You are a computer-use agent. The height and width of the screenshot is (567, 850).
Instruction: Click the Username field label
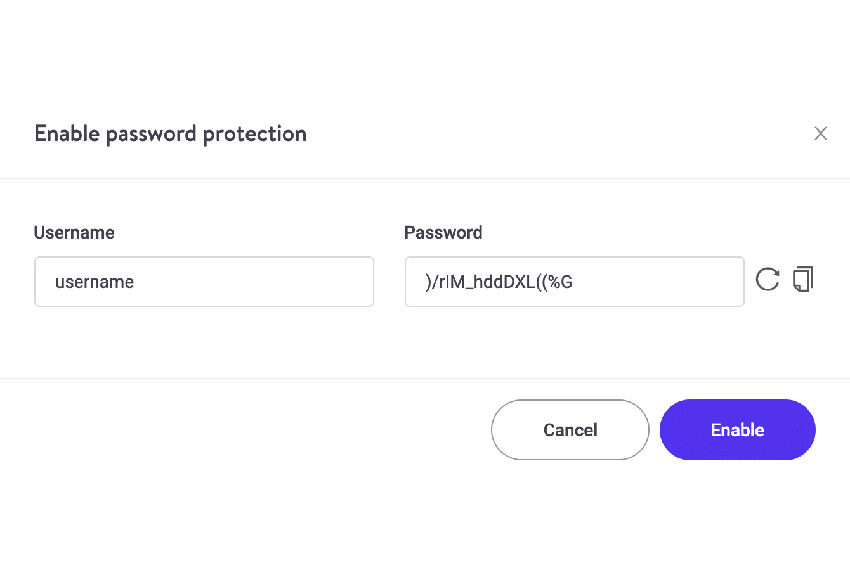point(74,233)
